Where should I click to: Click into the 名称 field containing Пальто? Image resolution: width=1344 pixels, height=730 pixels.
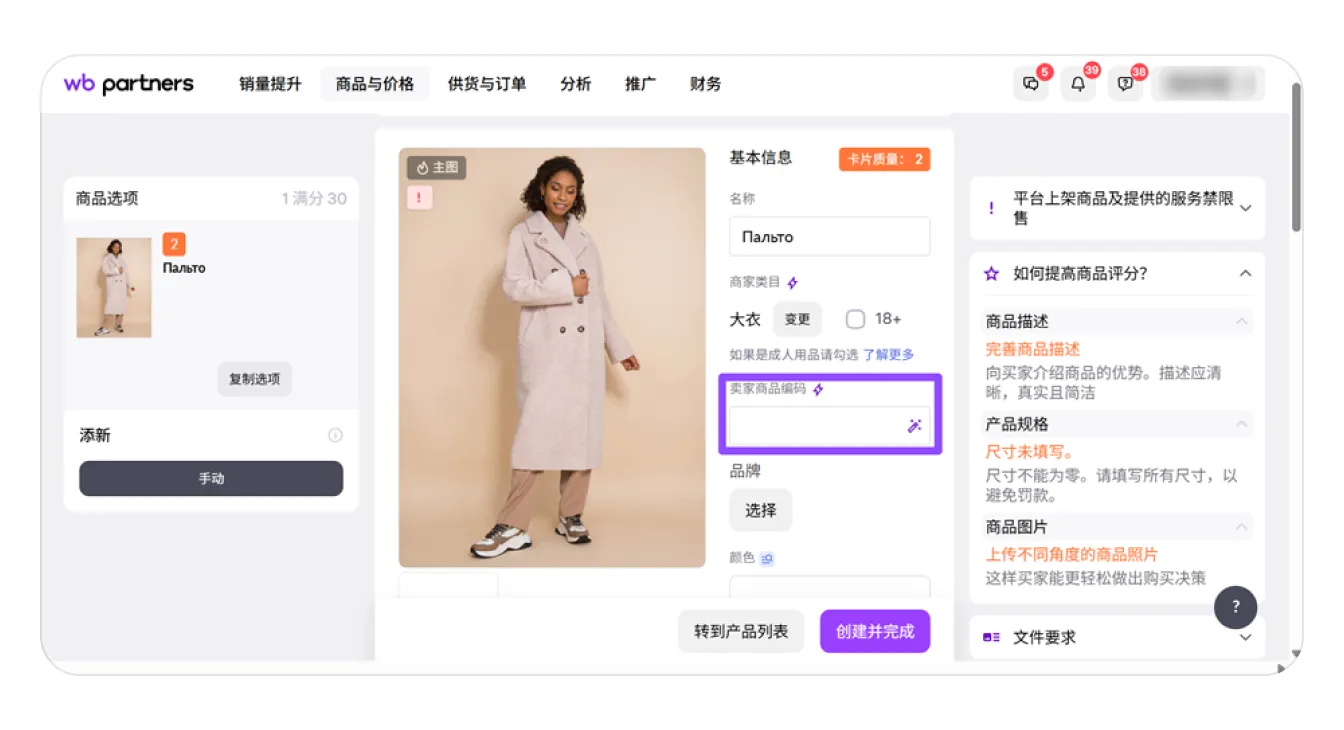coord(829,237)
